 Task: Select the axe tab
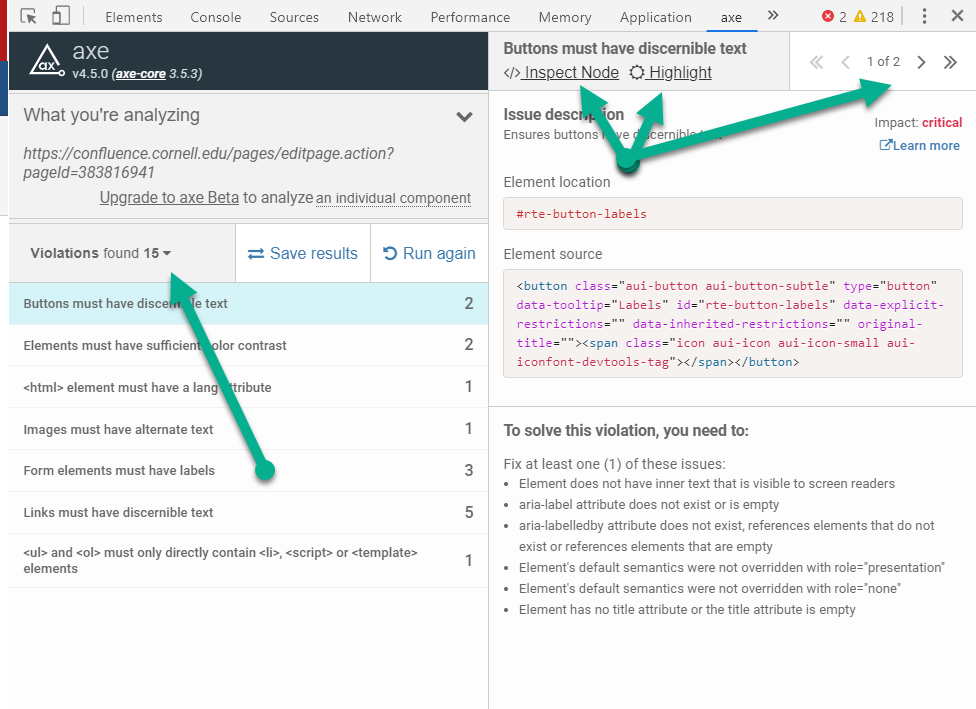731,17
